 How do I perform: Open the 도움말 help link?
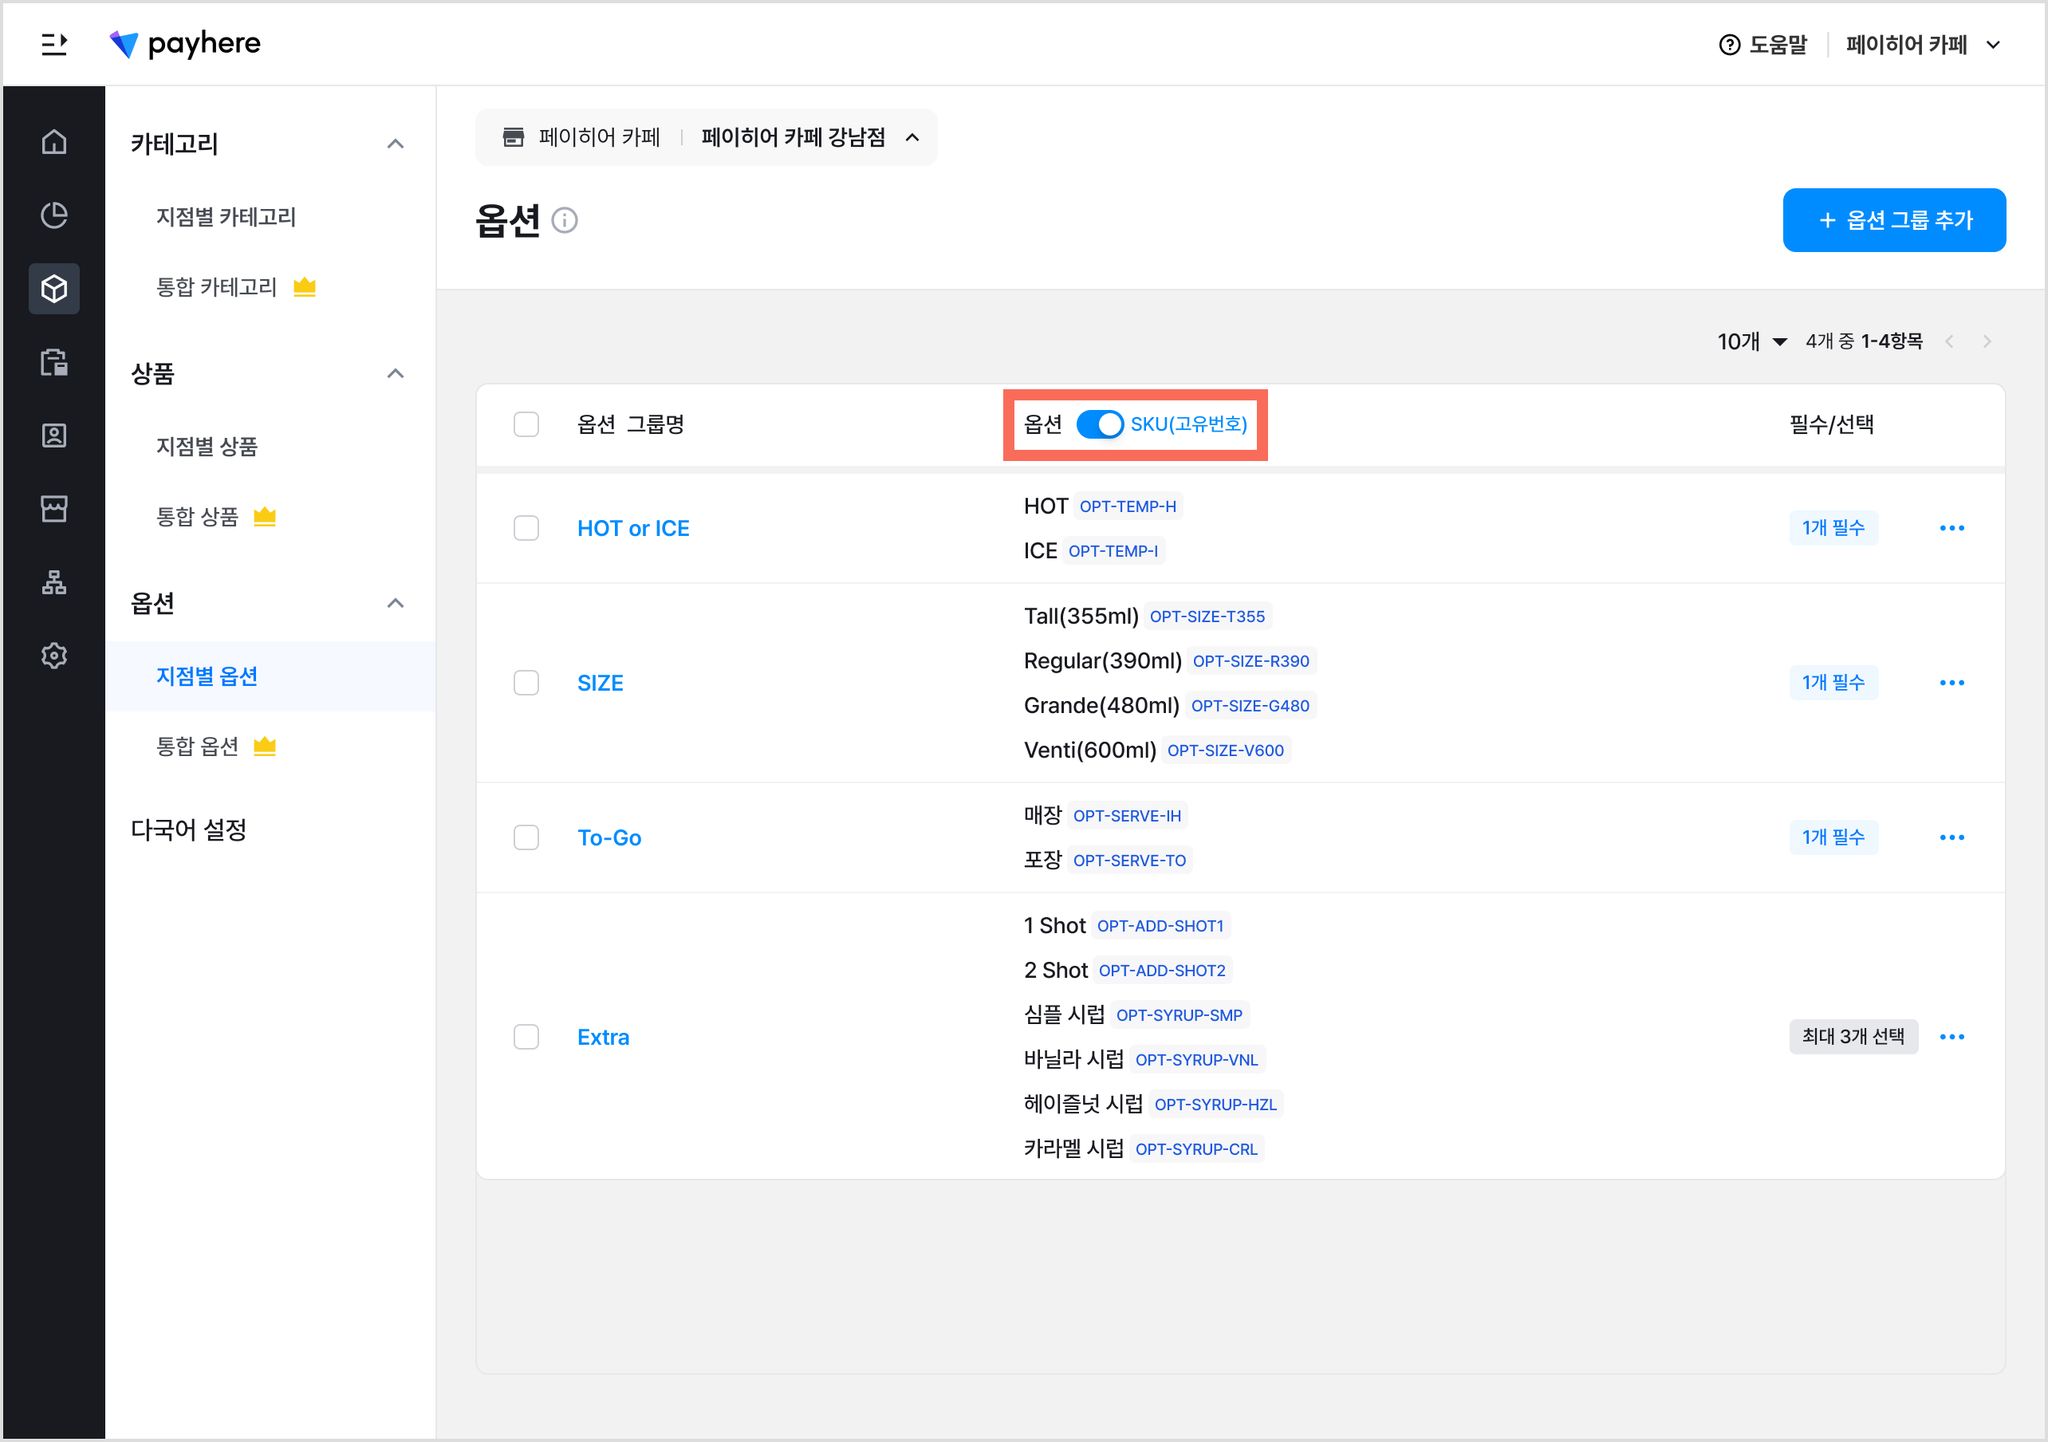pos(1763,45)
